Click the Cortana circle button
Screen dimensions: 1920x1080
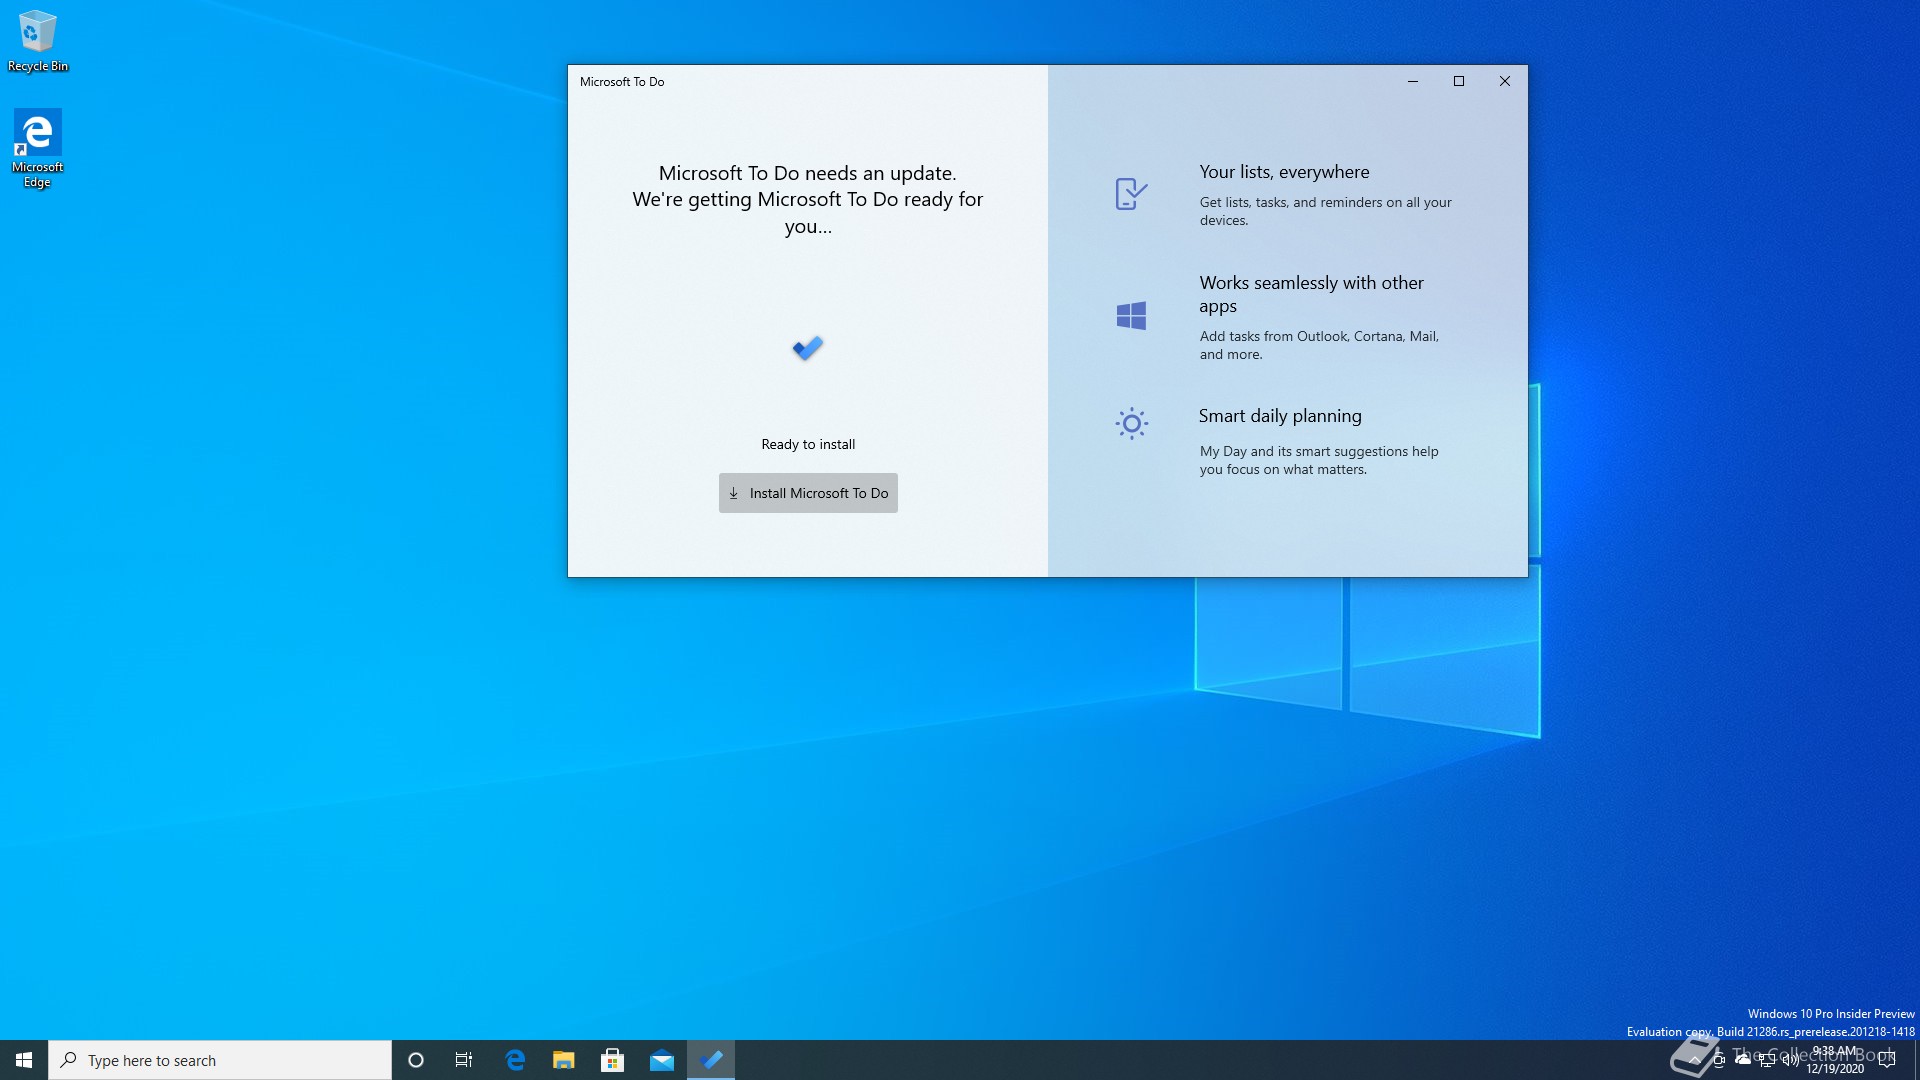pyautogui.click(x=416, y=1060)
